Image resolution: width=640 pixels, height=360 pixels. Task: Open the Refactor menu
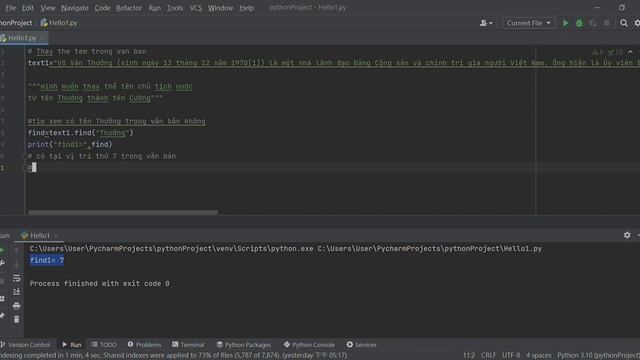(x=129, y=8)
